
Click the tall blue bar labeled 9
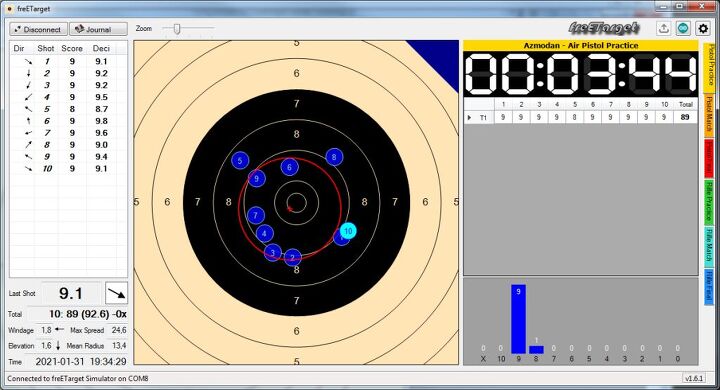point(518,319)
